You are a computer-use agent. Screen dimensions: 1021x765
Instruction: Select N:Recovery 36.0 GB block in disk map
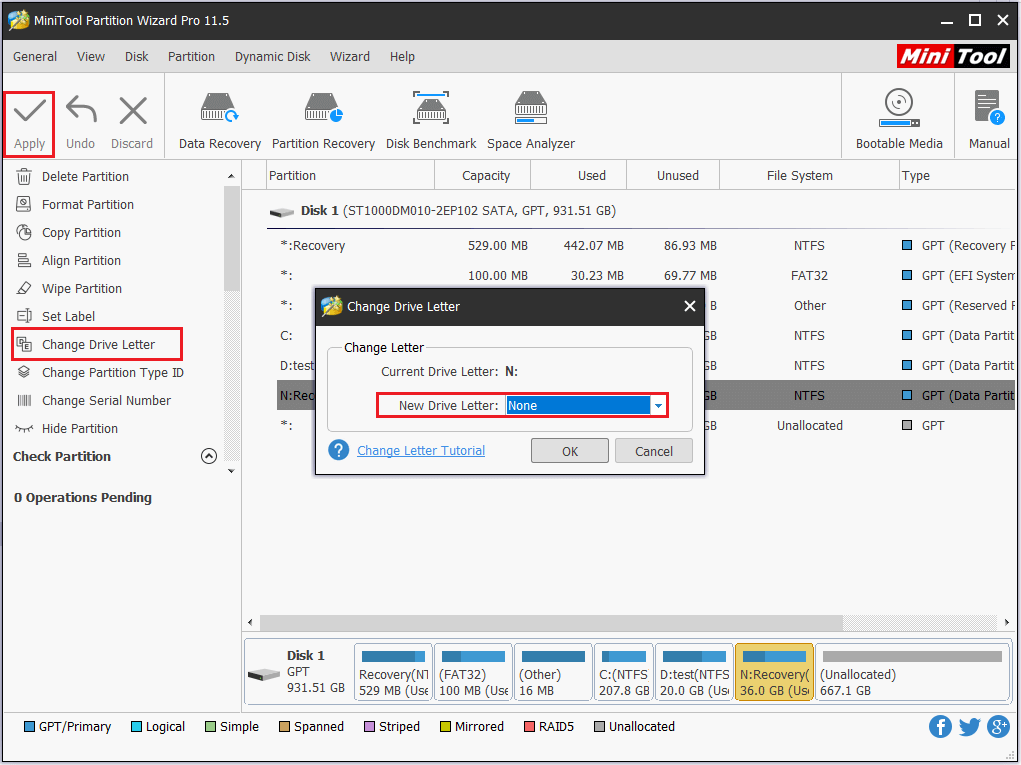click(x=774, y=673)
